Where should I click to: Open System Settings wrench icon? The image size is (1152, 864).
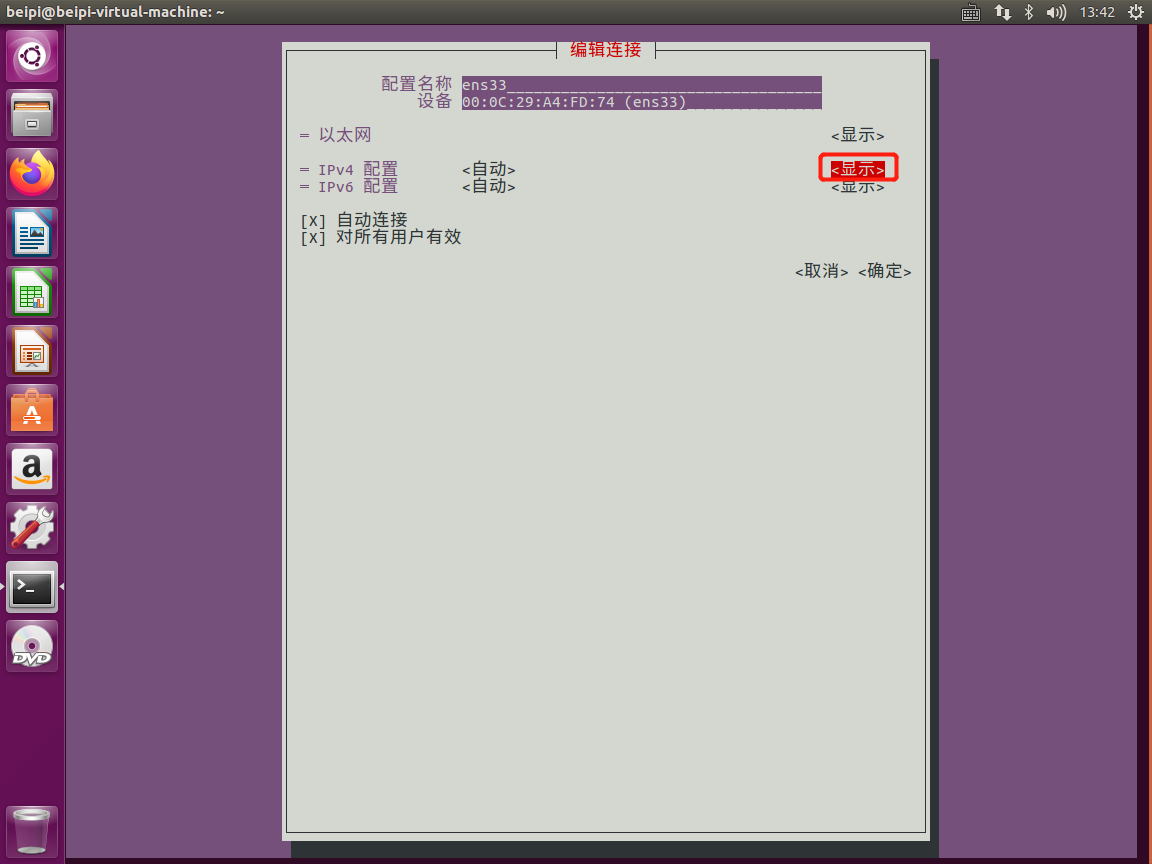click(32, 528)
